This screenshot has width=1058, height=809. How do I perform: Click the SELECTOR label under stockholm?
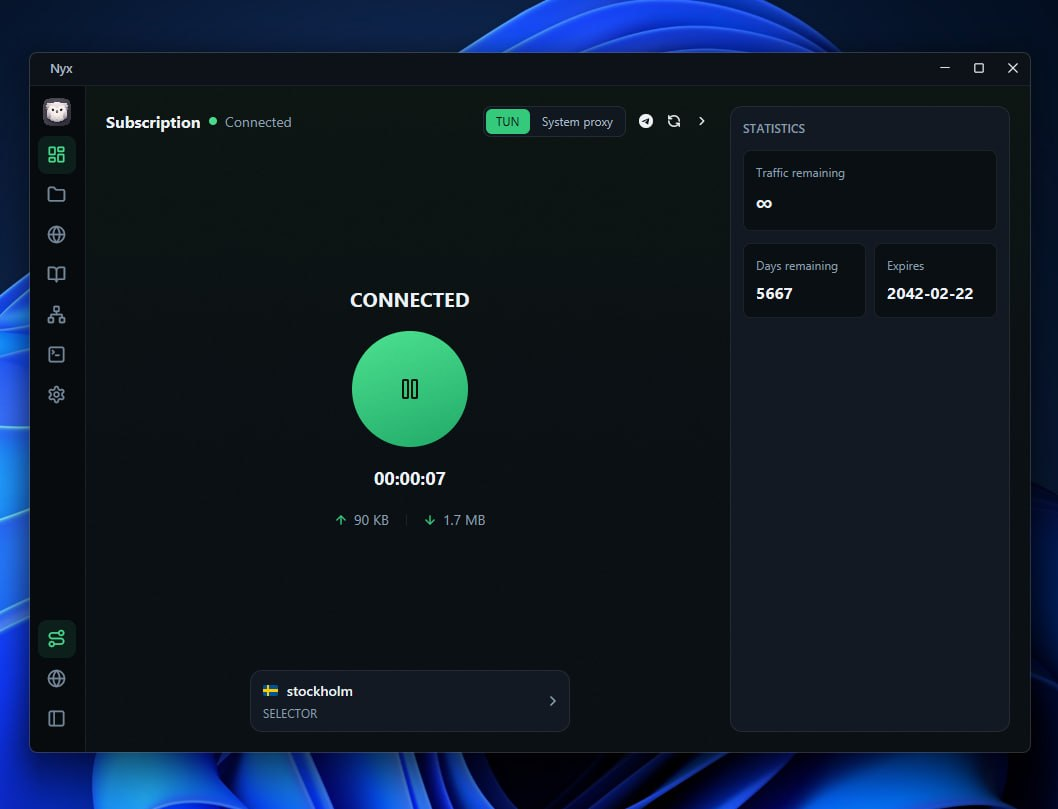click(290, 713)
